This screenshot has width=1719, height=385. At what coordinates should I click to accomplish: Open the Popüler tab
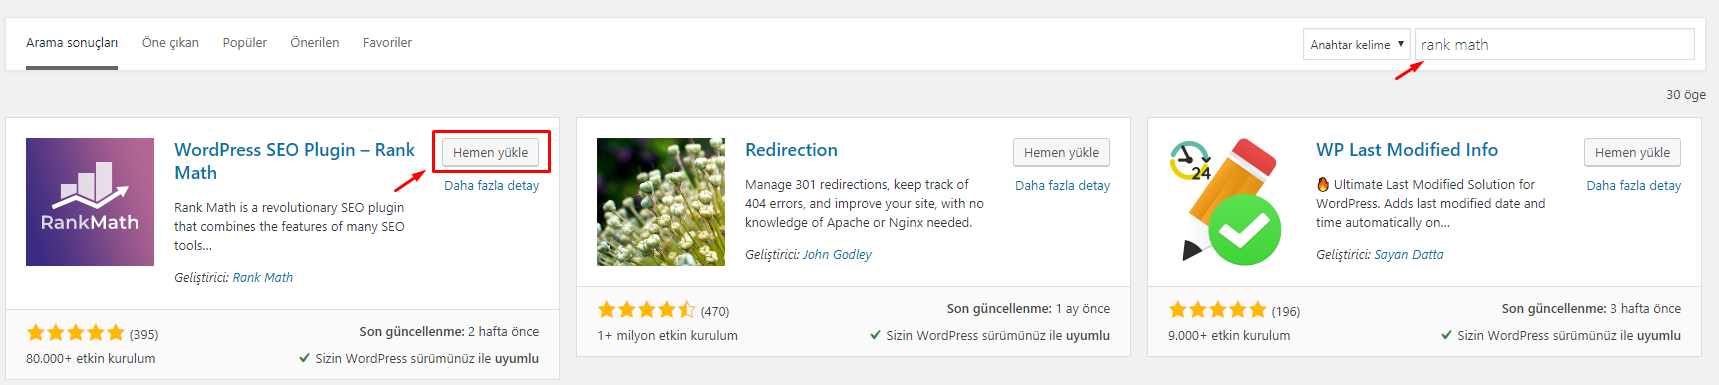tap(244, 43)
